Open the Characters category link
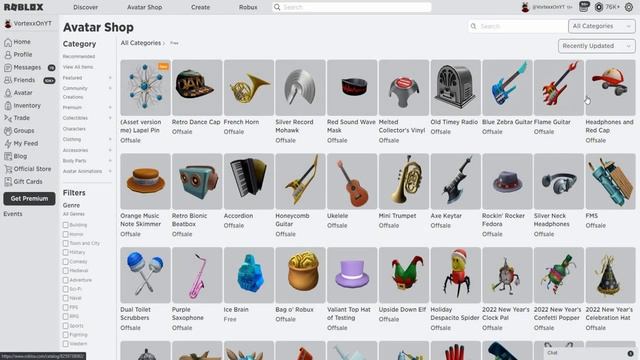Screen dimensions: 640x360 74,129
